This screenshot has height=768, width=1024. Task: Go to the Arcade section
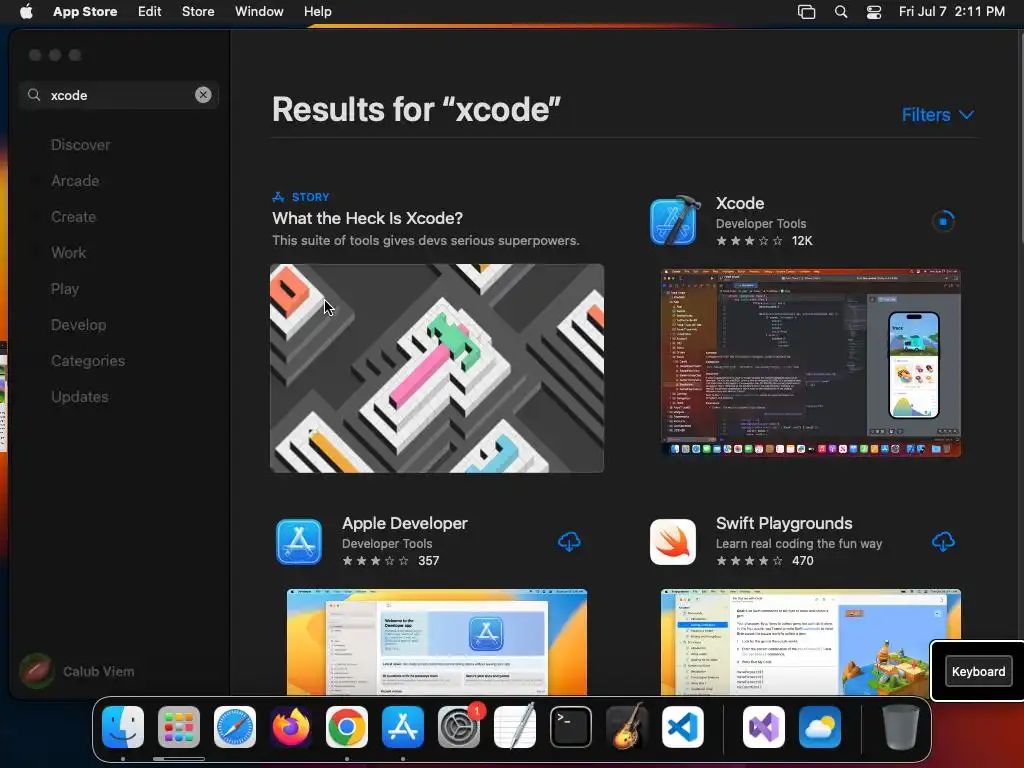coord(75,181)
